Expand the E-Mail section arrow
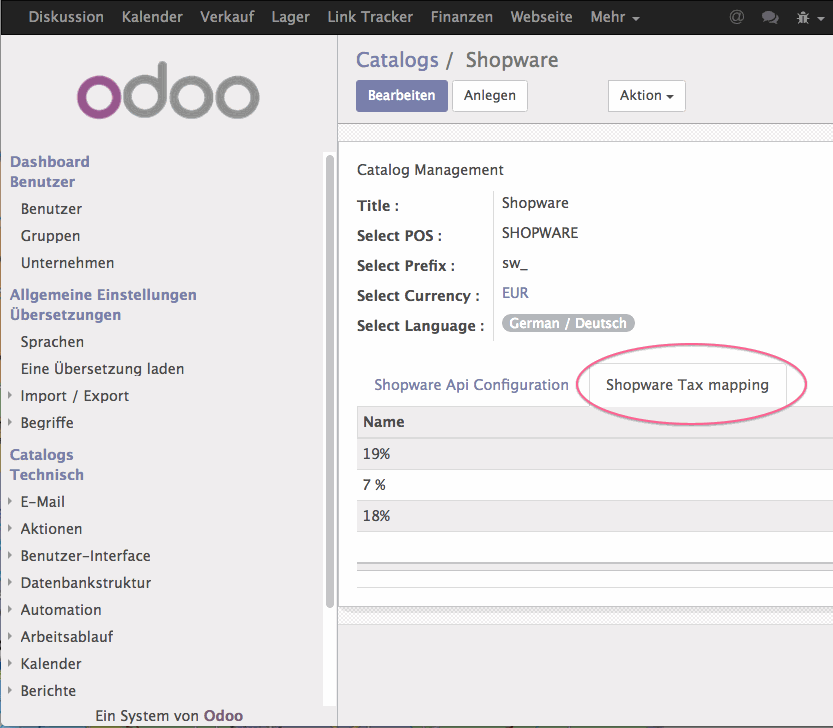 coord(10,501)
